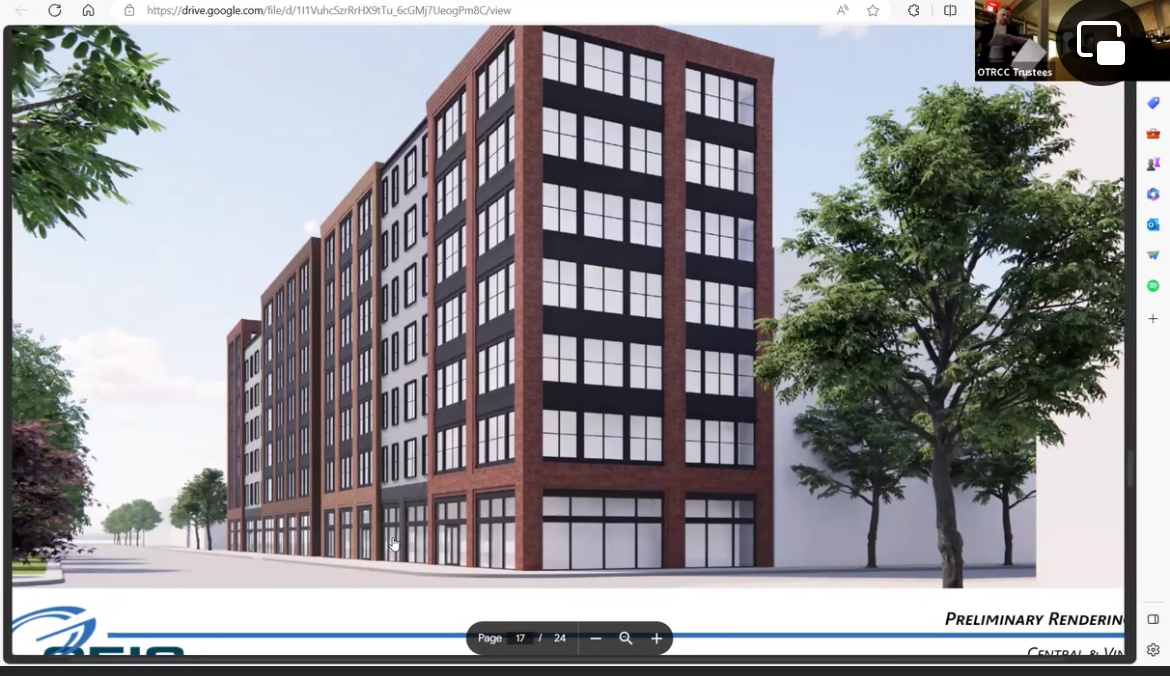The image size is (1170, 676).
Task: View site information lock icon
Action: (x=129, y=10)
